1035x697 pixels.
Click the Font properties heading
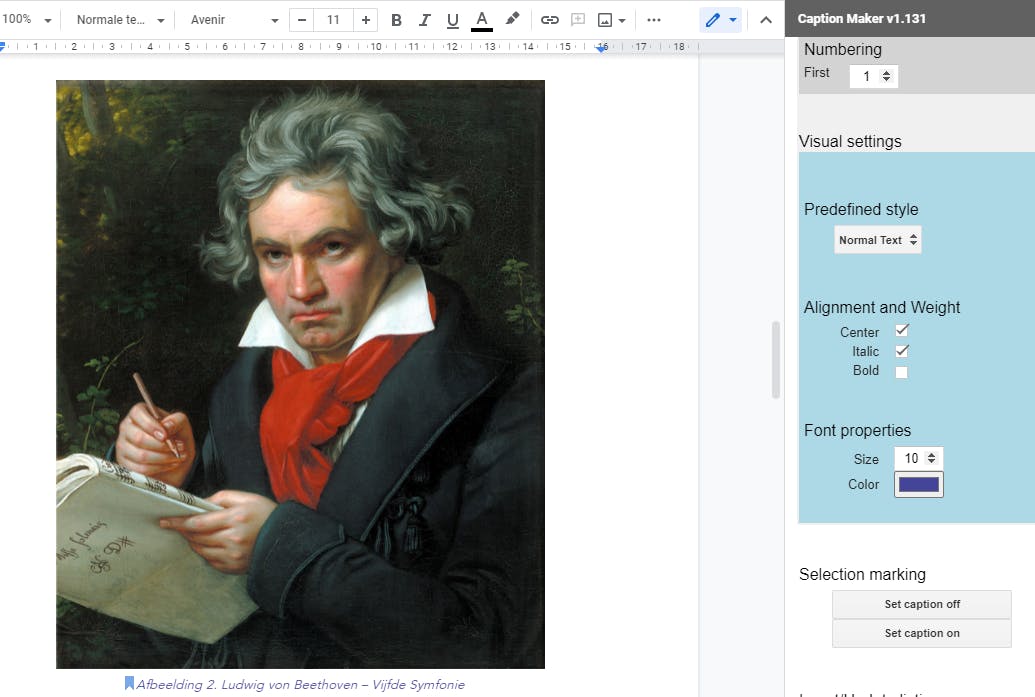(857, 430)
